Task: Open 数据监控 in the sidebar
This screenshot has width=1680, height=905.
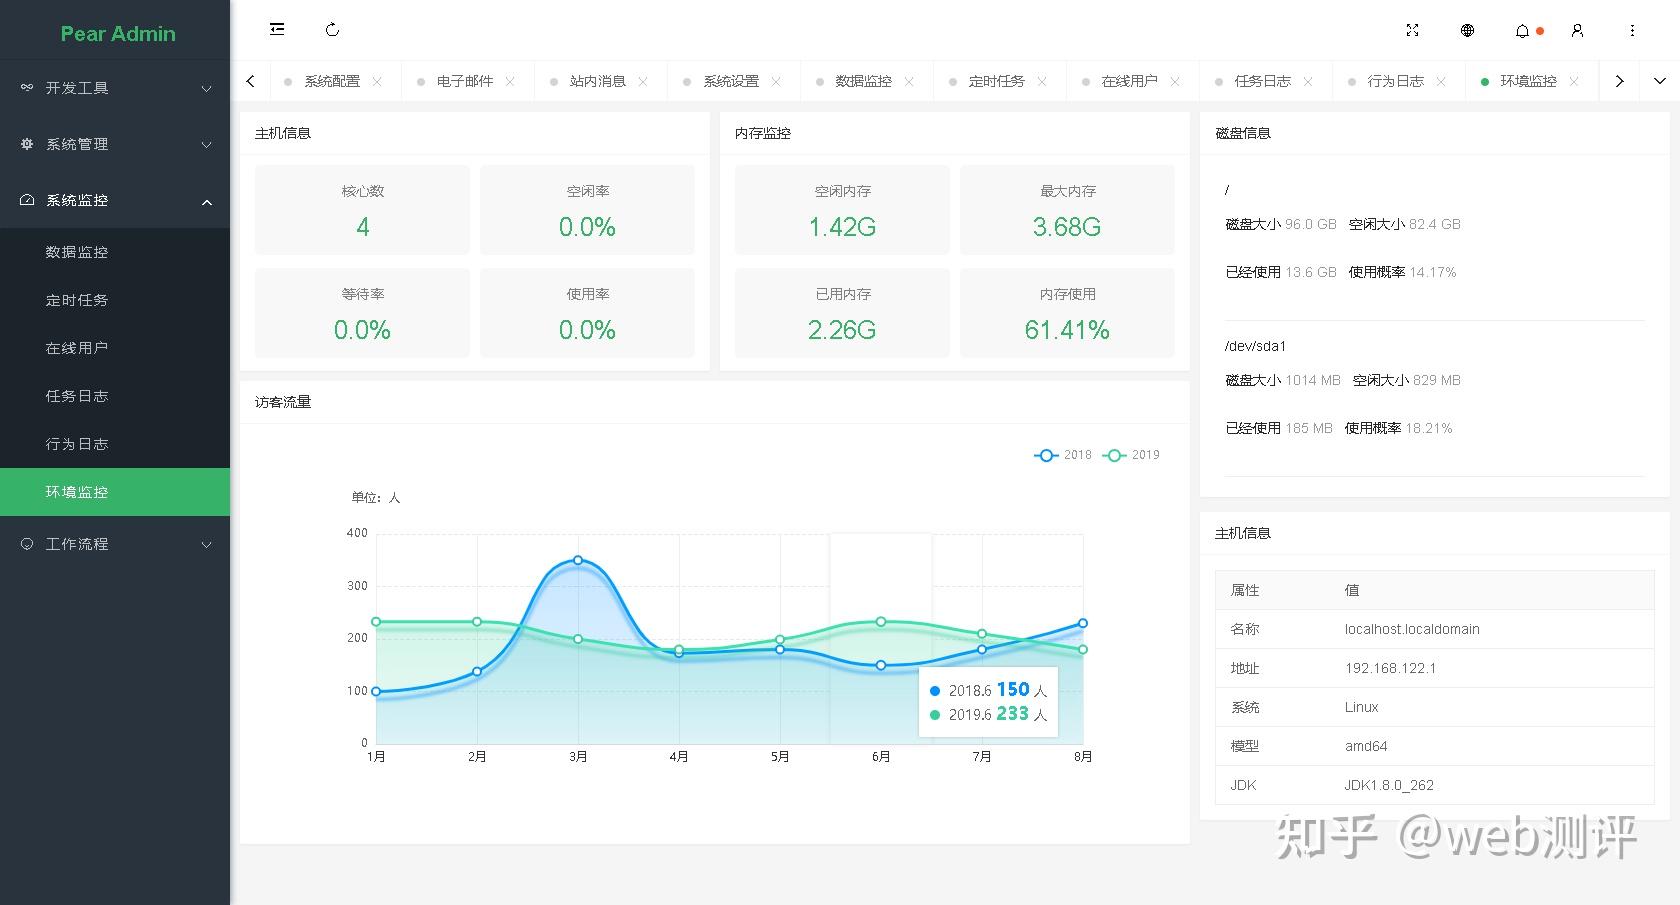Action: point(115,252)
